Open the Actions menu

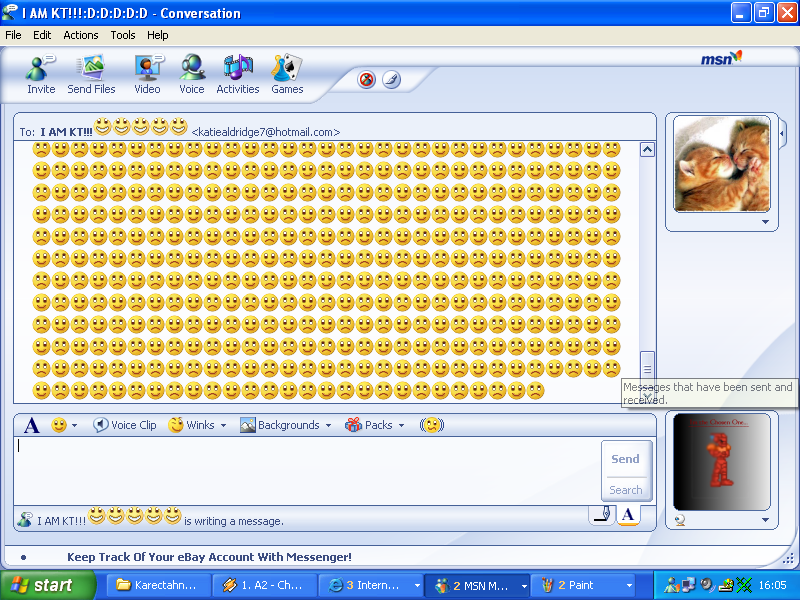[x=80, y=35]
